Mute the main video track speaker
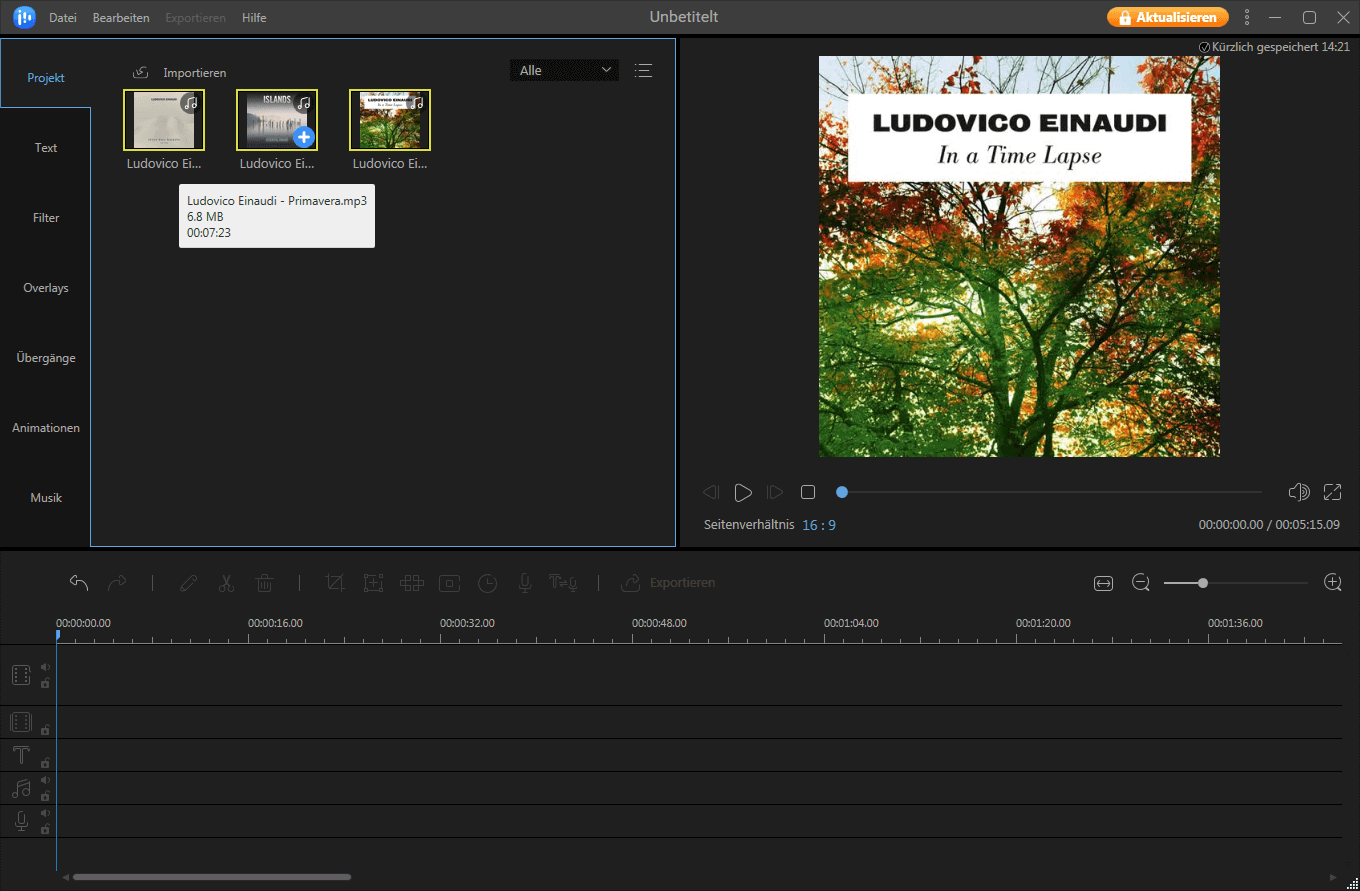 (45, 667)
